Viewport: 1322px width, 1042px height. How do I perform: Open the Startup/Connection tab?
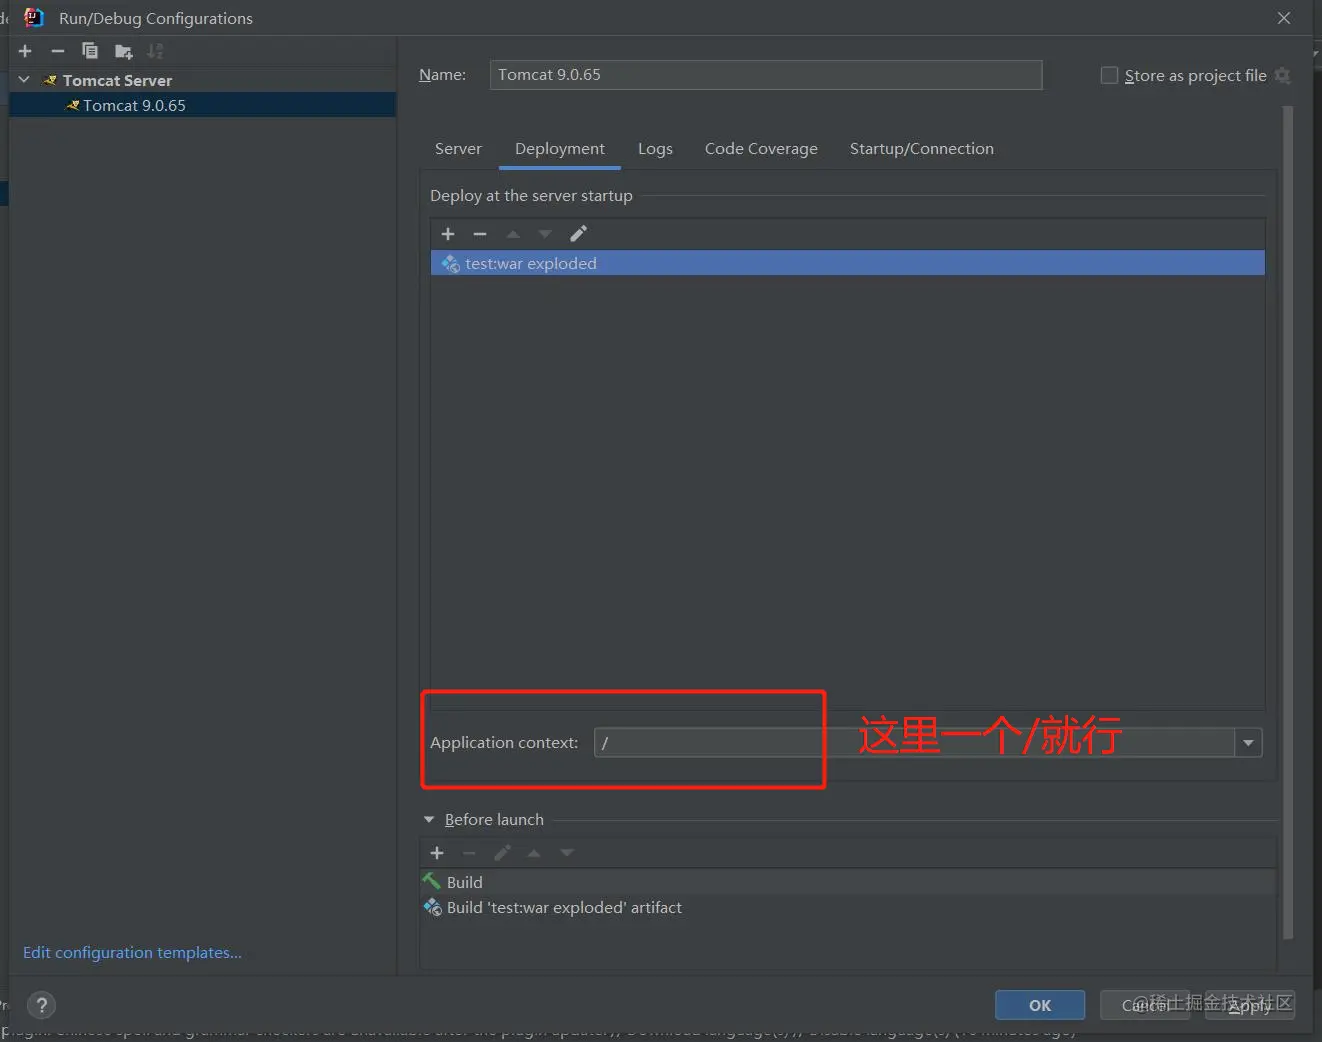pyautogui.click(x=922, y=149)
